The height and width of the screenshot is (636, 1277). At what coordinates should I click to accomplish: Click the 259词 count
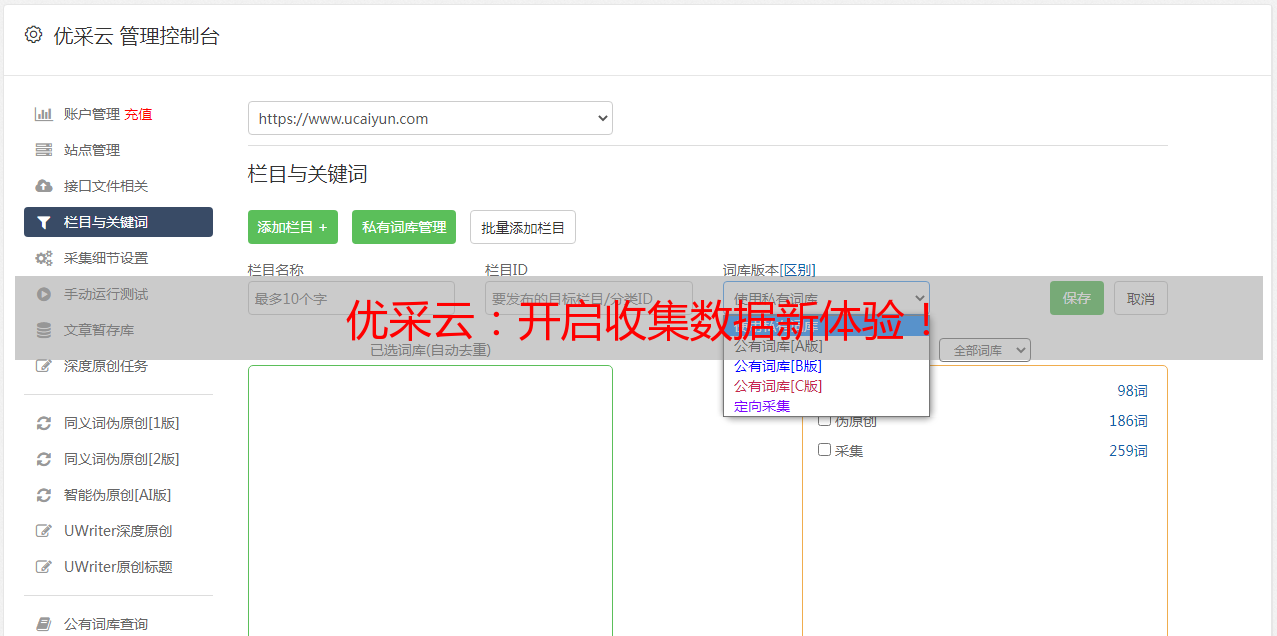coord(1128,451)
